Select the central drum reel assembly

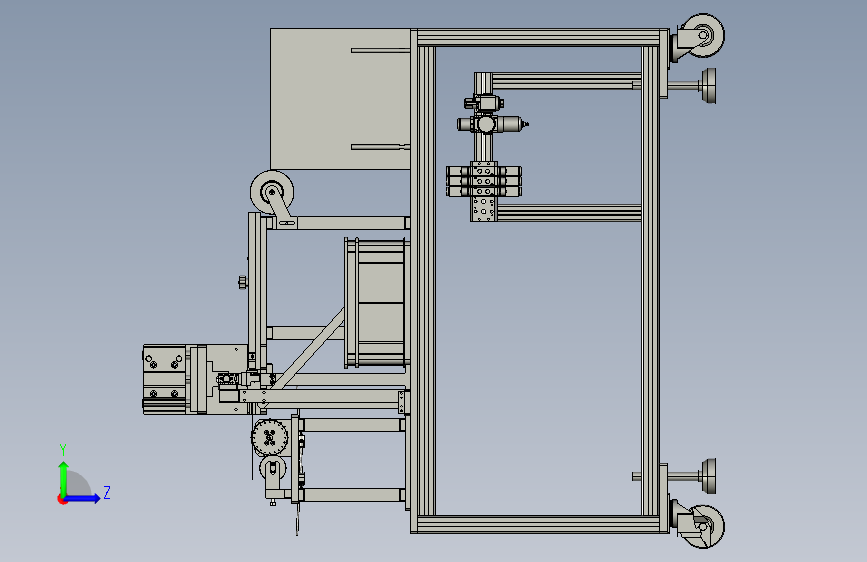click(x=377, y=303)
